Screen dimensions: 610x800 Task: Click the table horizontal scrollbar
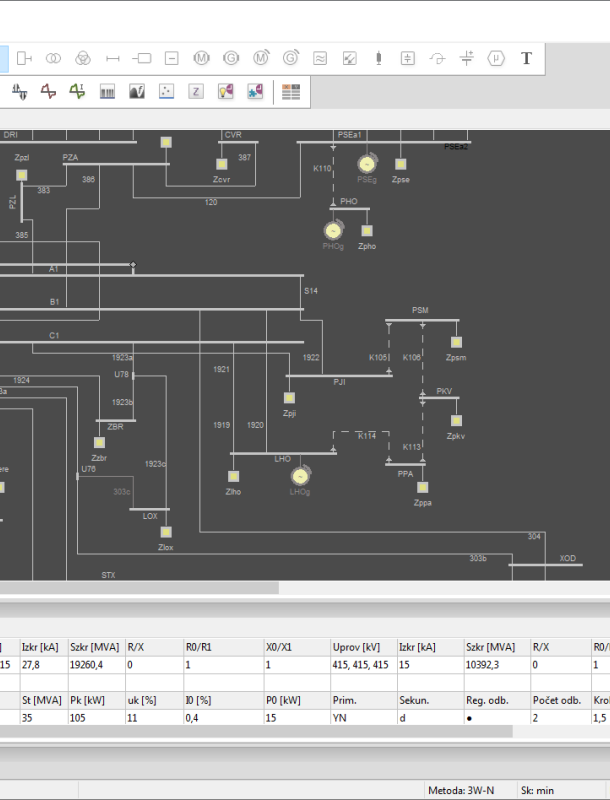(256, 731)
